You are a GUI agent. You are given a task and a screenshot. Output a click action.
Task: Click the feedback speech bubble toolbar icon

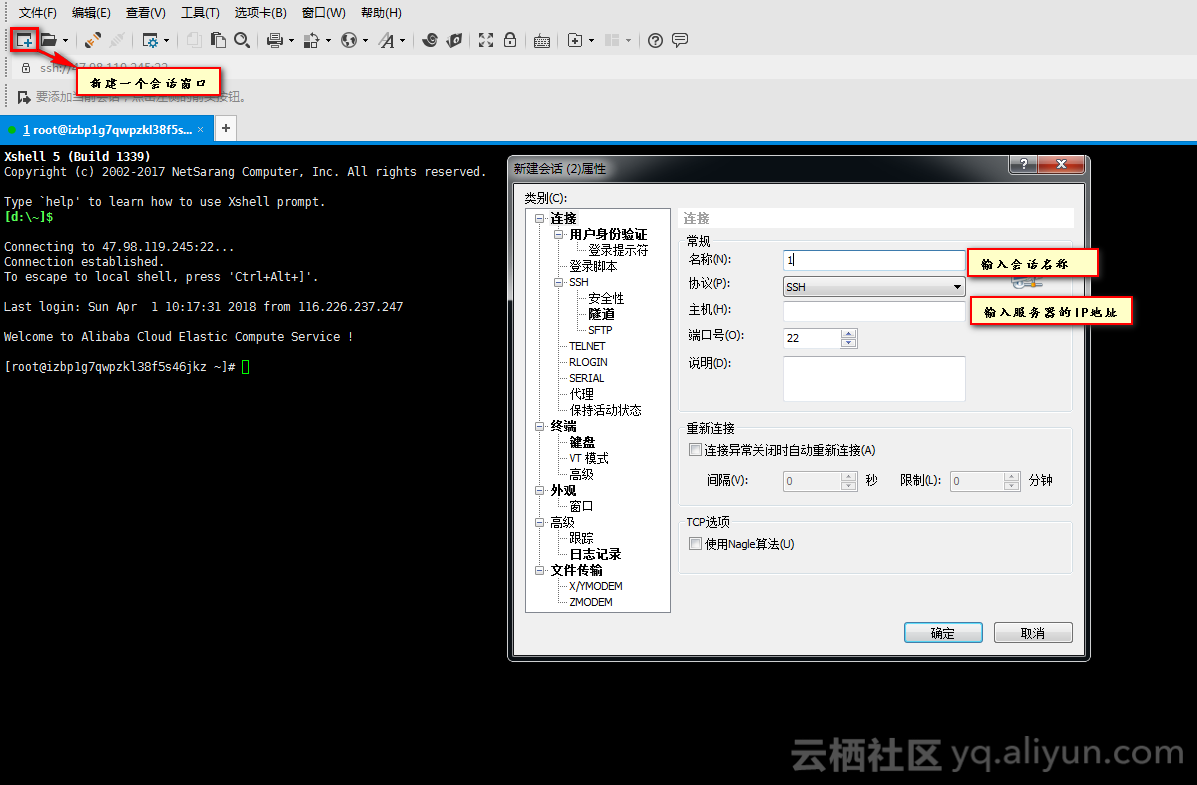click(x=679, y=40)
